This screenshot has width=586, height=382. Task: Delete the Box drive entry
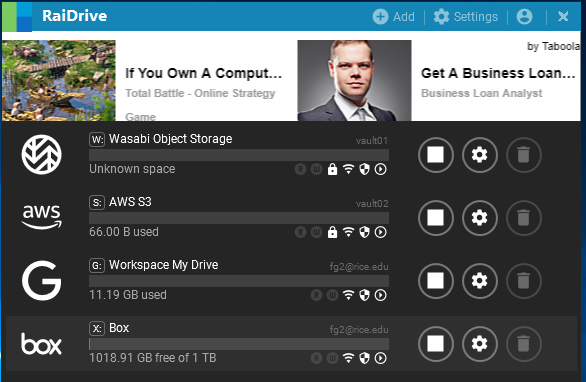[524, 344]
